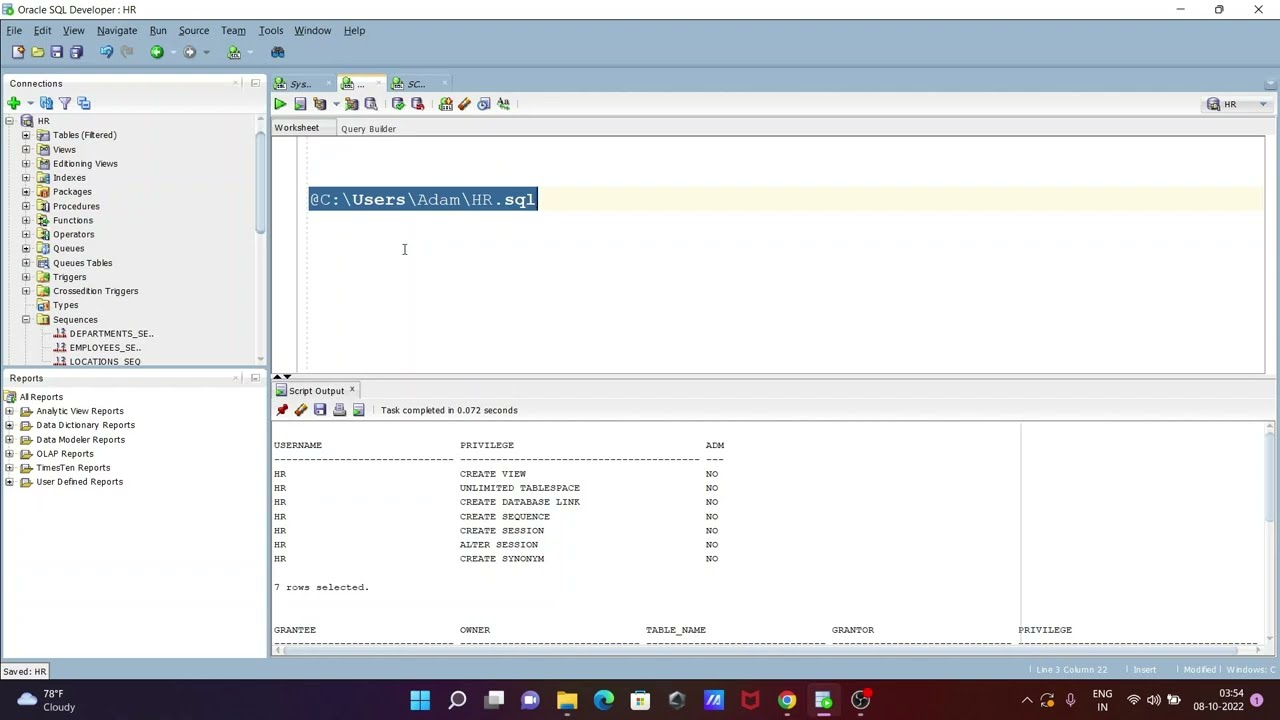
Task: Click the New file icon in main toolbar
Action: [x=18, y=52]
